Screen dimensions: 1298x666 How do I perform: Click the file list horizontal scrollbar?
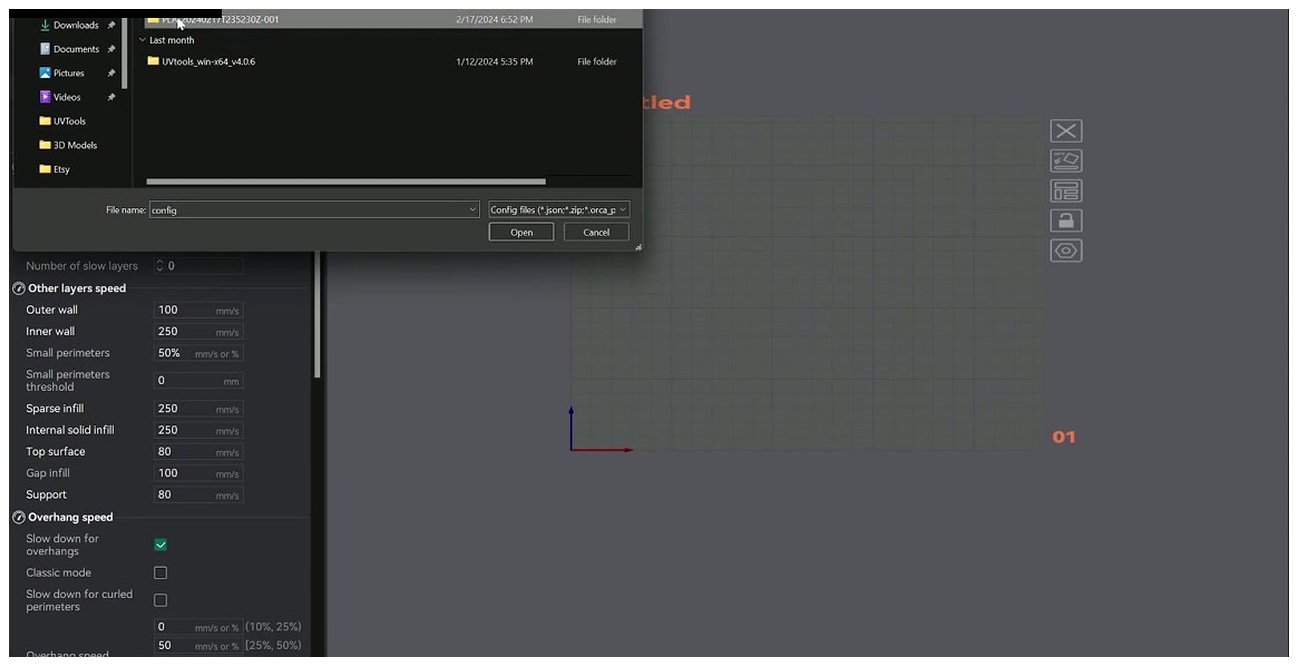pos(346,182)
